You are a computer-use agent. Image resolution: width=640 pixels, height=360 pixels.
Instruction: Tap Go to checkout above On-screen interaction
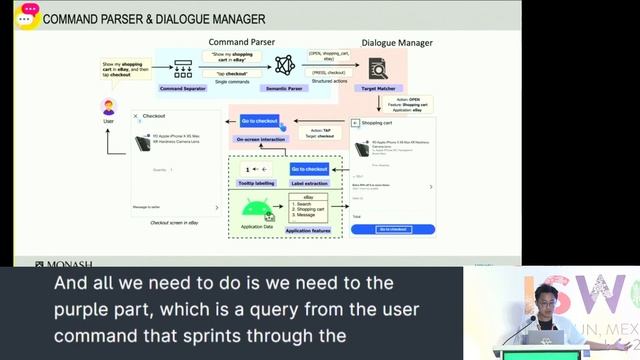click(260, 121)
